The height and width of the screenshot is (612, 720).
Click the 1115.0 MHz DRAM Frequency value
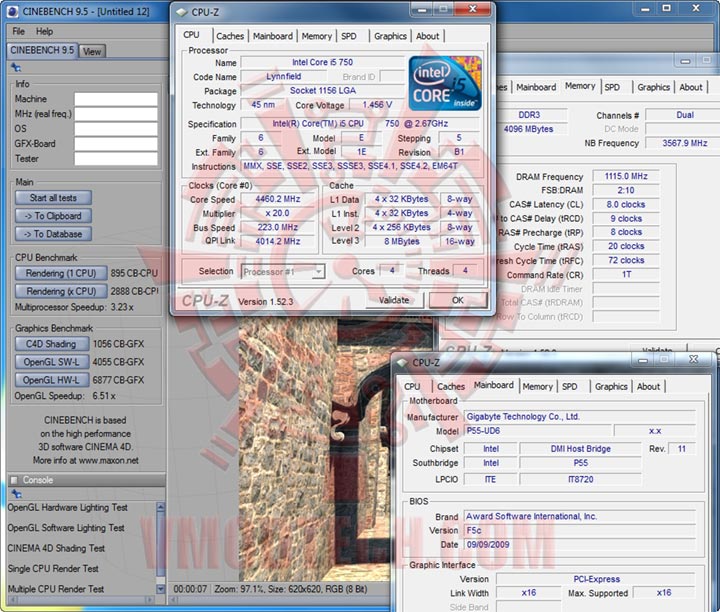[626, 176]
